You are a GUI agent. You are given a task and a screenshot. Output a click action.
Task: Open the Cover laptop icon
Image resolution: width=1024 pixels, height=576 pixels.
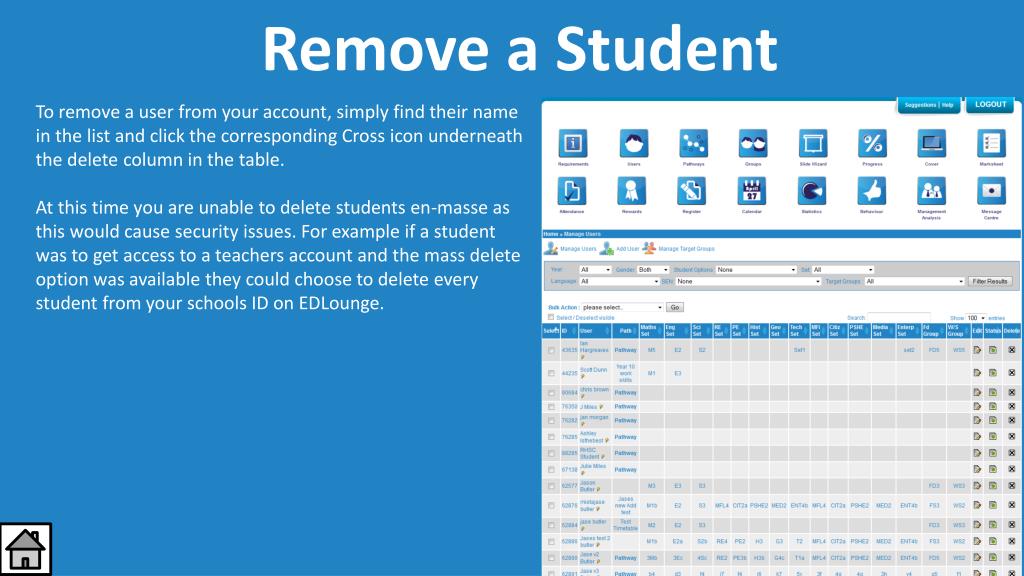pos(931,143)
